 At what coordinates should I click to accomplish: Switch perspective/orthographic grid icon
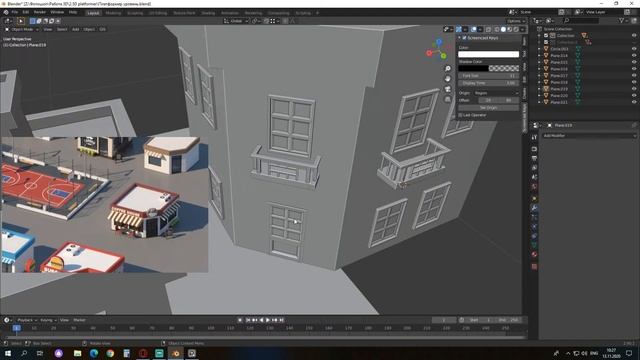[448, 99]
